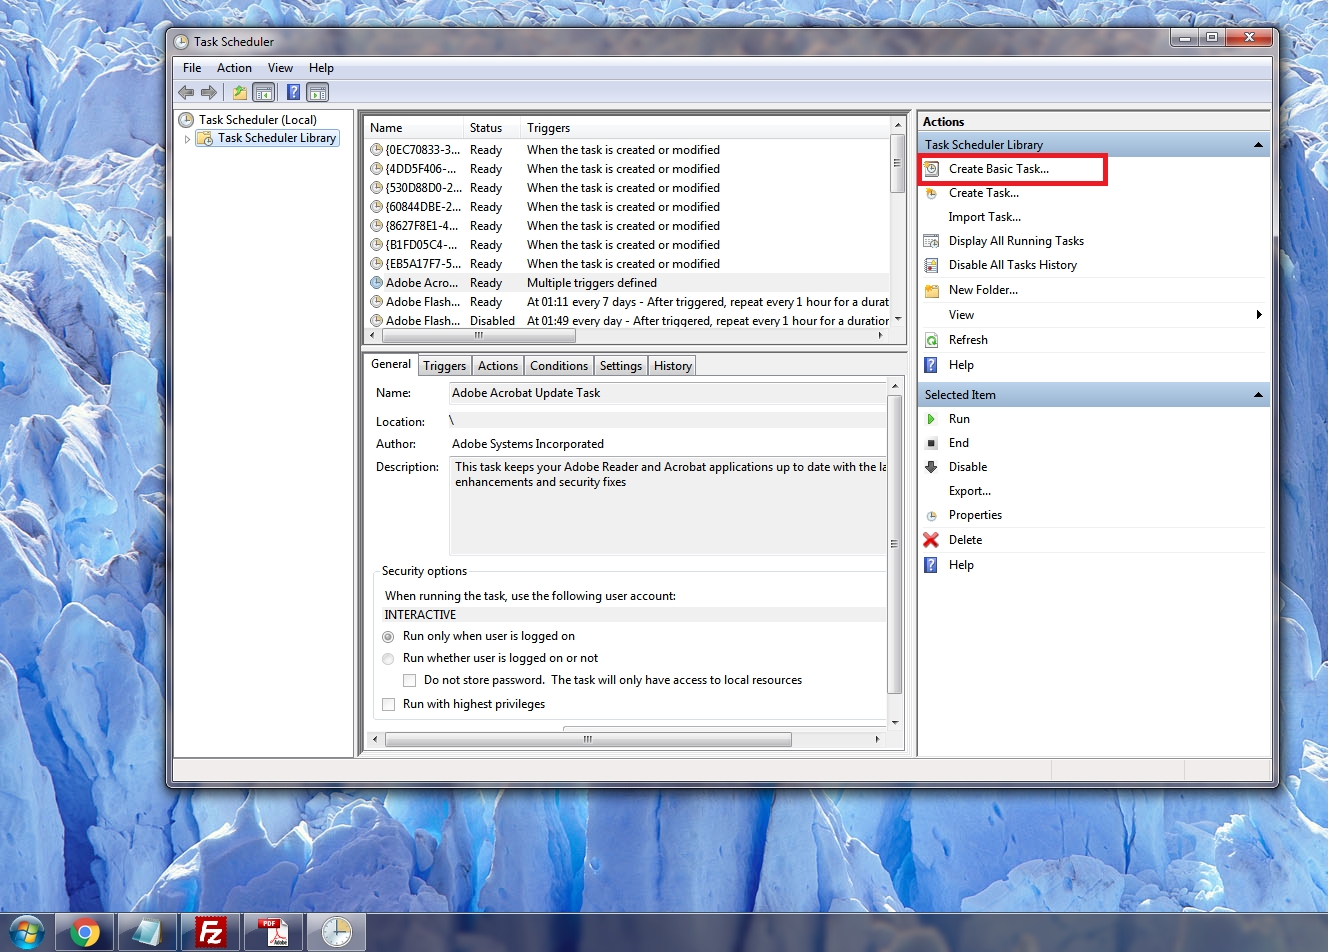Screen dimensions: 1328x952
Task: Click the Windows Start orb
Action: tap(26, 933)
